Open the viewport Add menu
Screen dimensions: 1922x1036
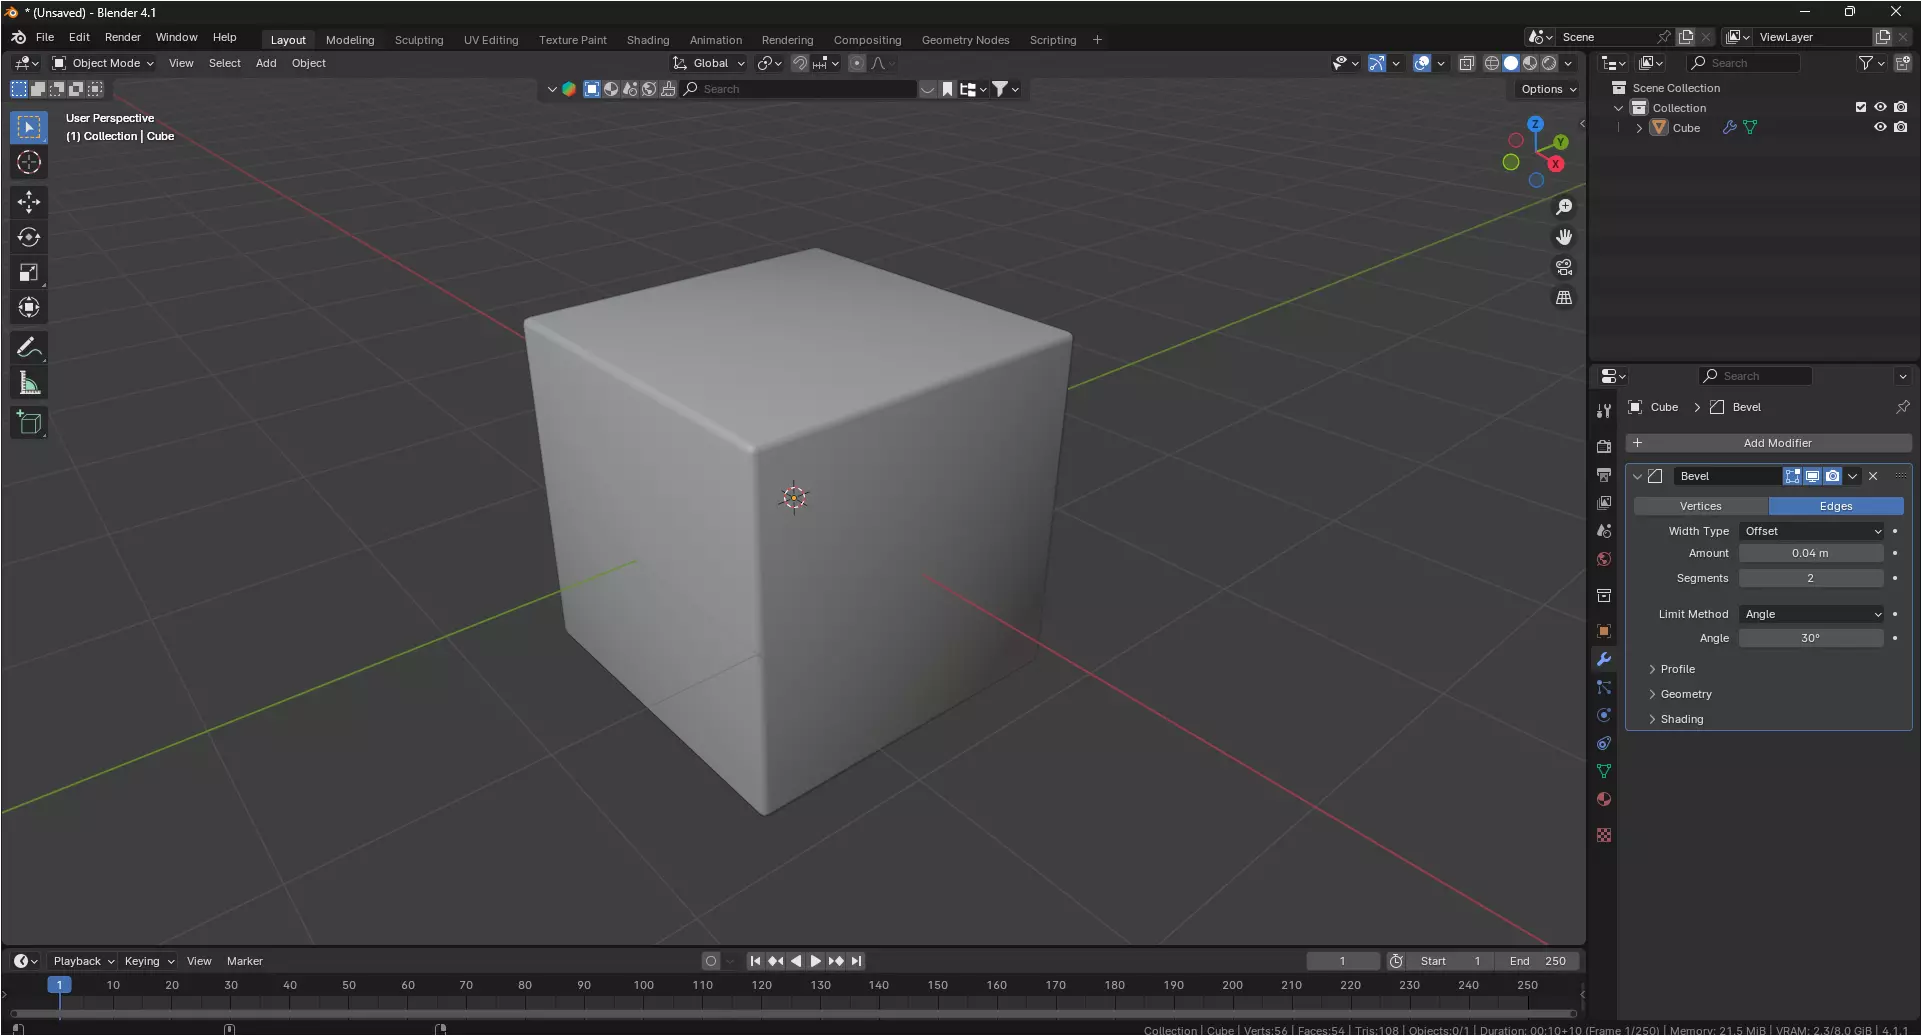pos(266,63)
